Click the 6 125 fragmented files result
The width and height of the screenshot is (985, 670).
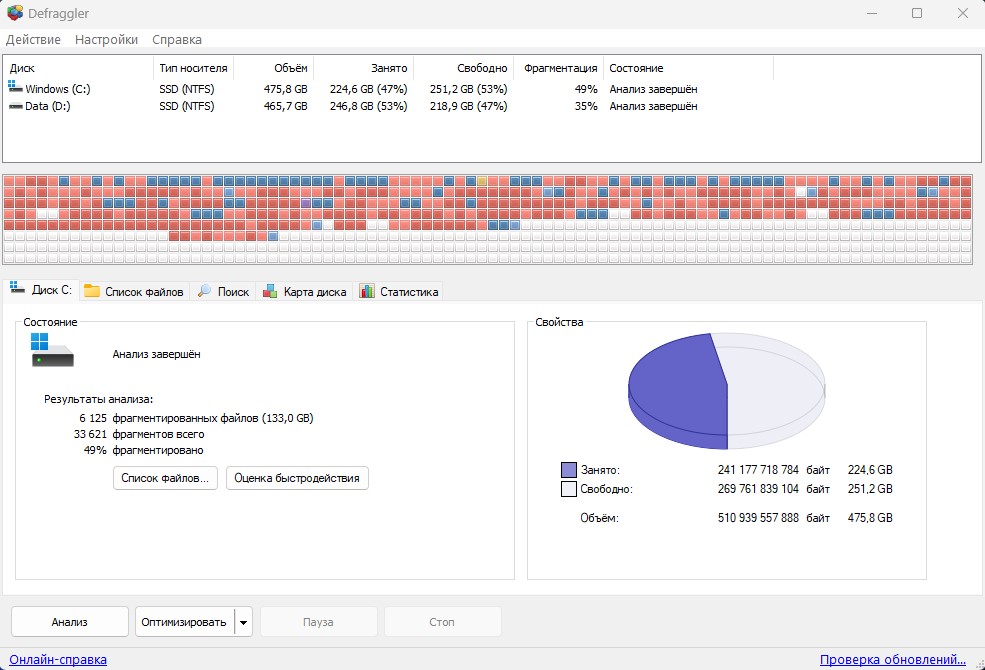pyautogui.click(x=196, y=418)
